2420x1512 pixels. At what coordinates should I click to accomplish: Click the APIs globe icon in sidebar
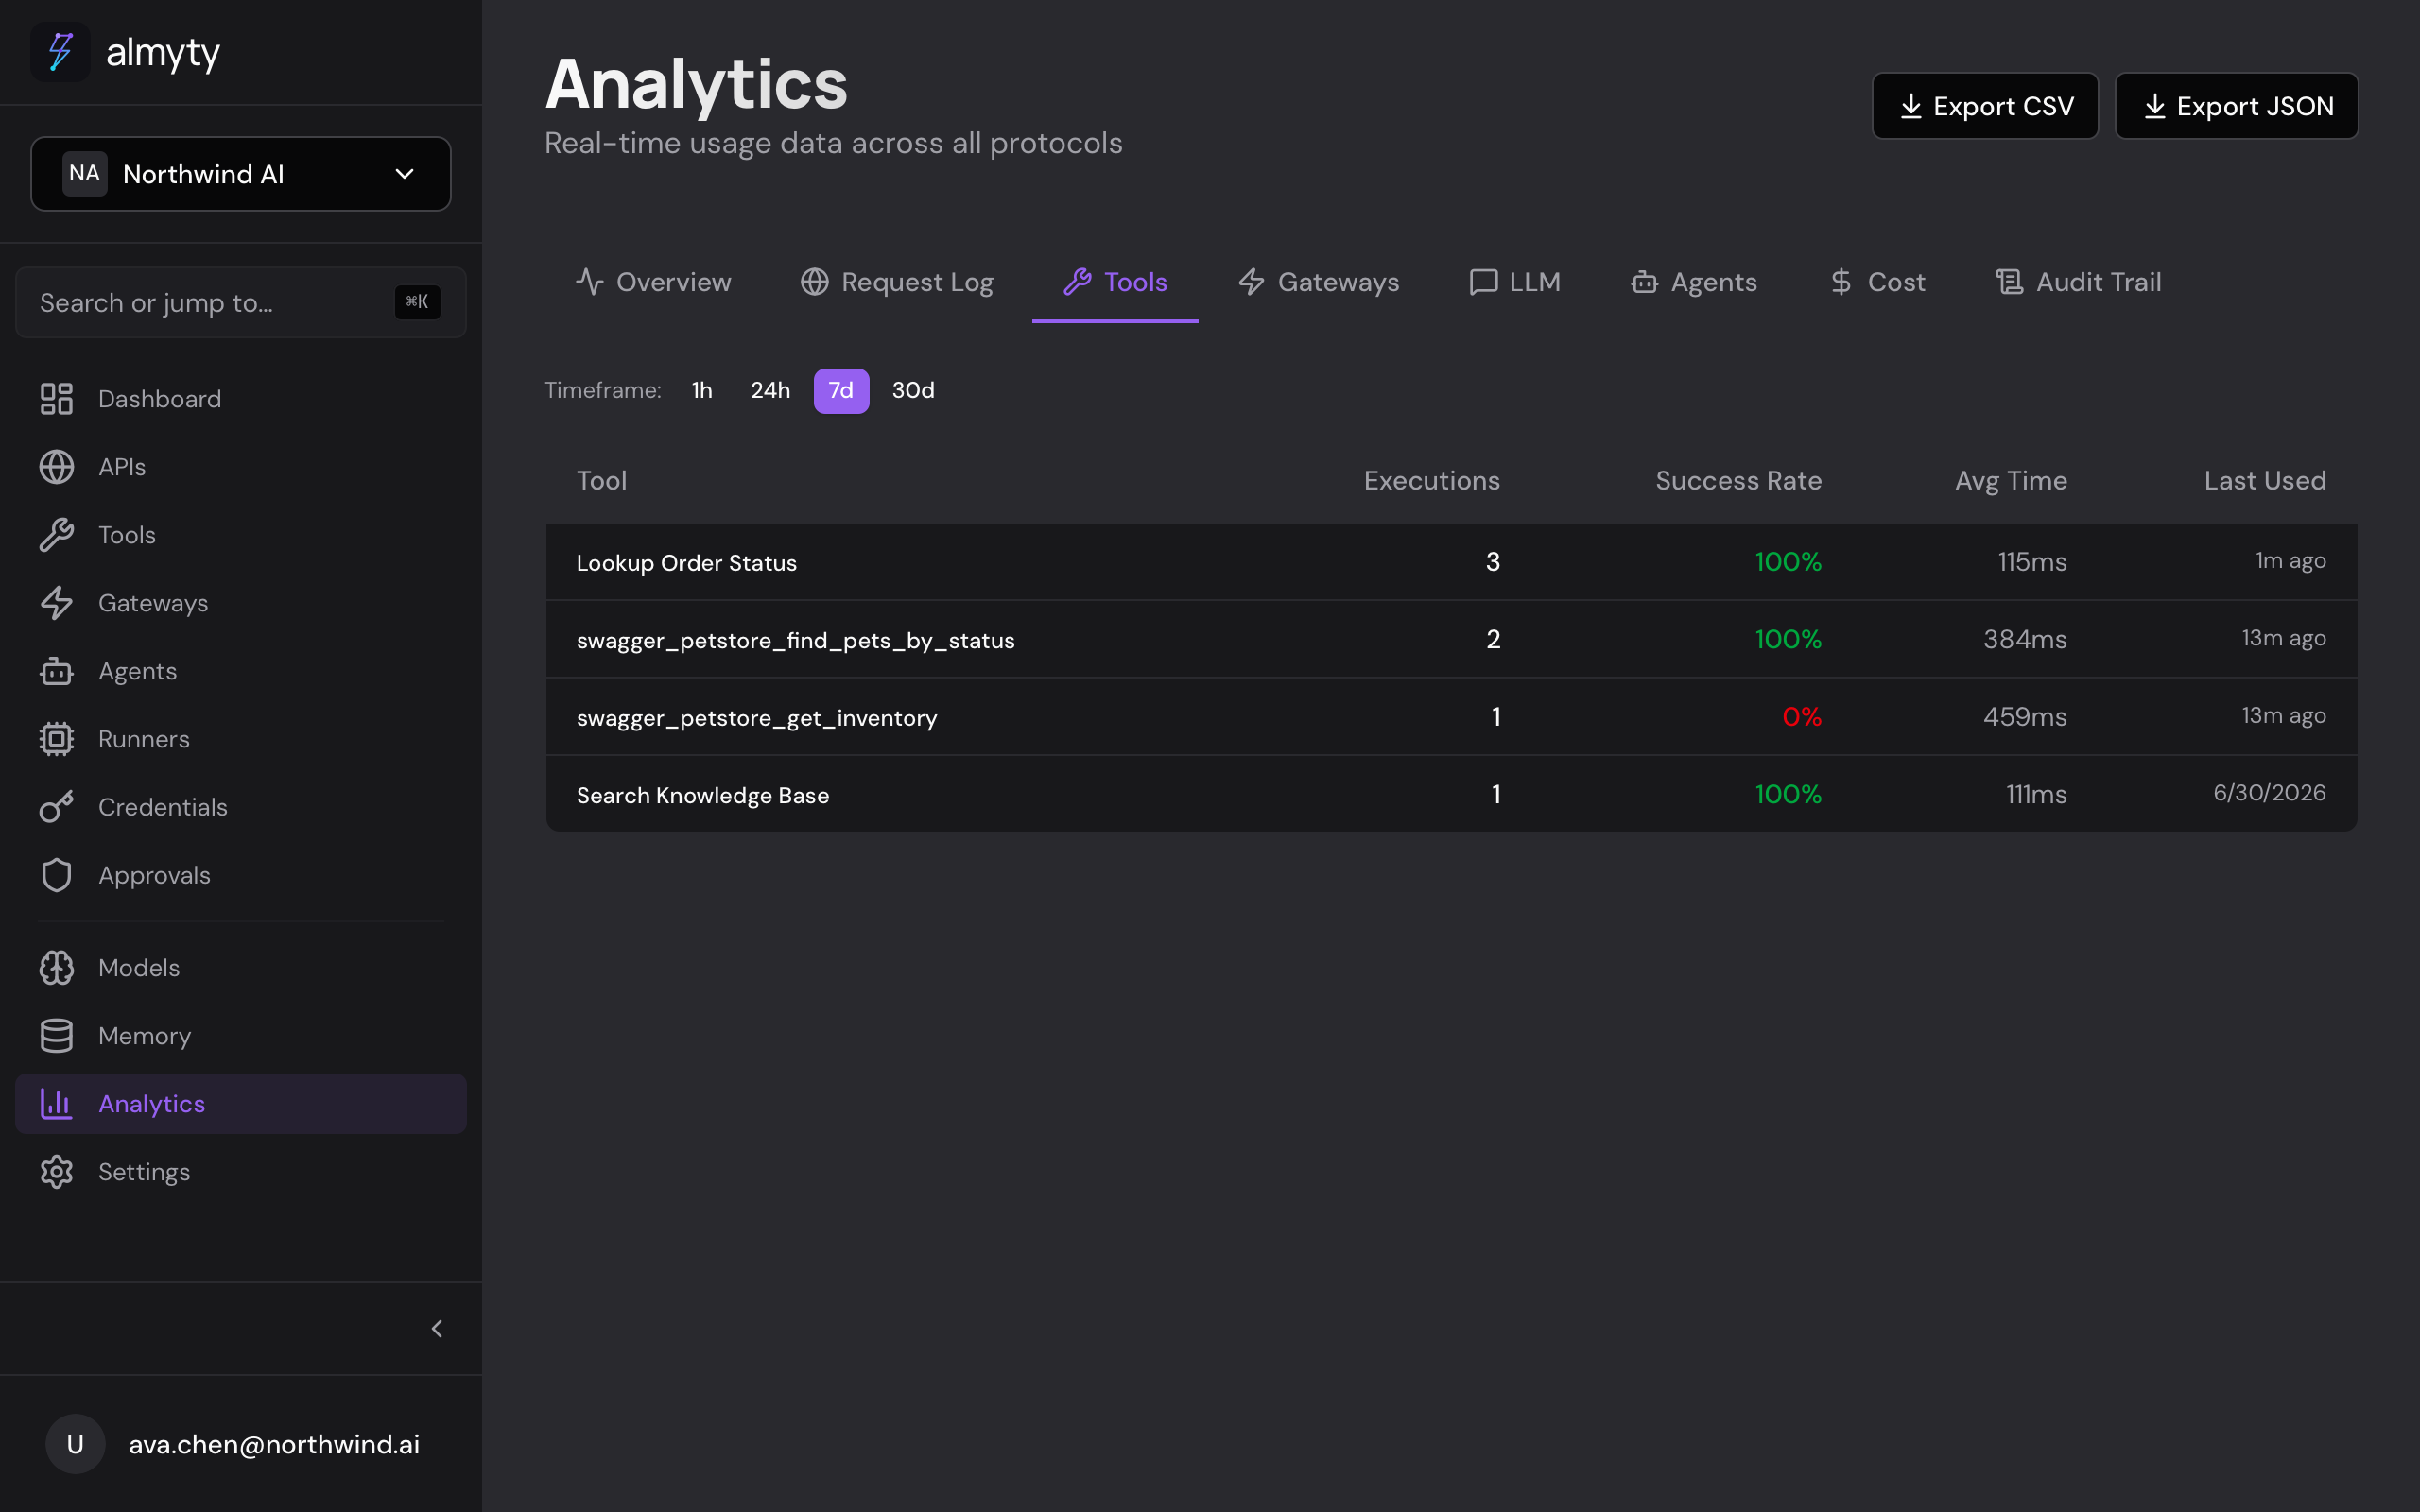56,467
